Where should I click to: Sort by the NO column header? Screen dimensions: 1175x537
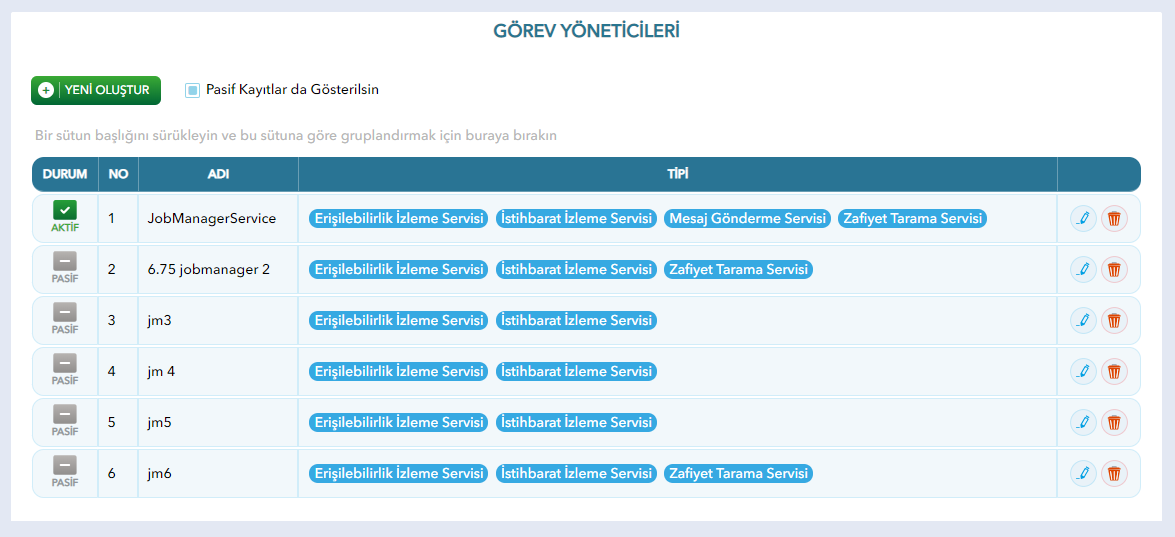[x=118, y=174]
